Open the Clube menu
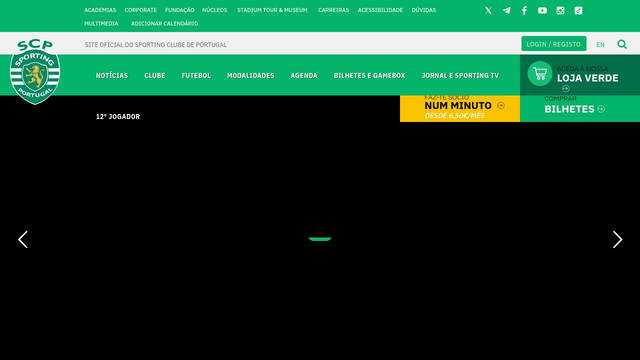This screenshot has width=640, height=360. 155,76
